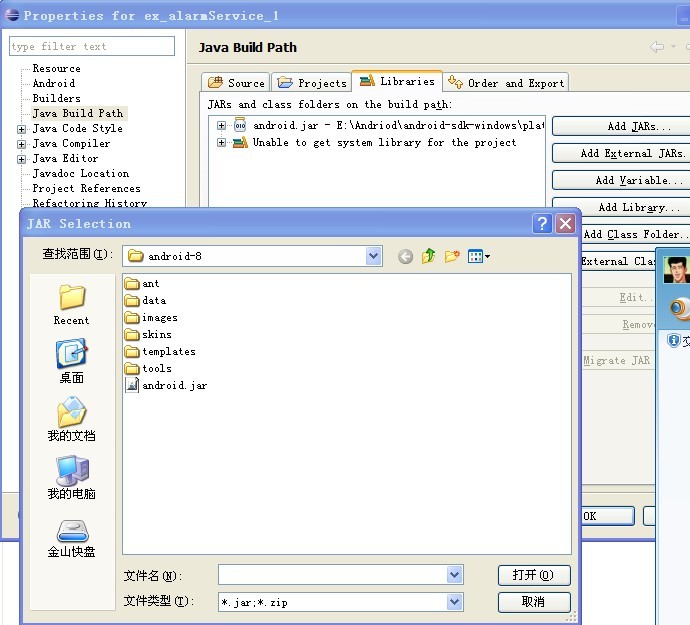Click the back arrow in Properties header

pos(657,47)
